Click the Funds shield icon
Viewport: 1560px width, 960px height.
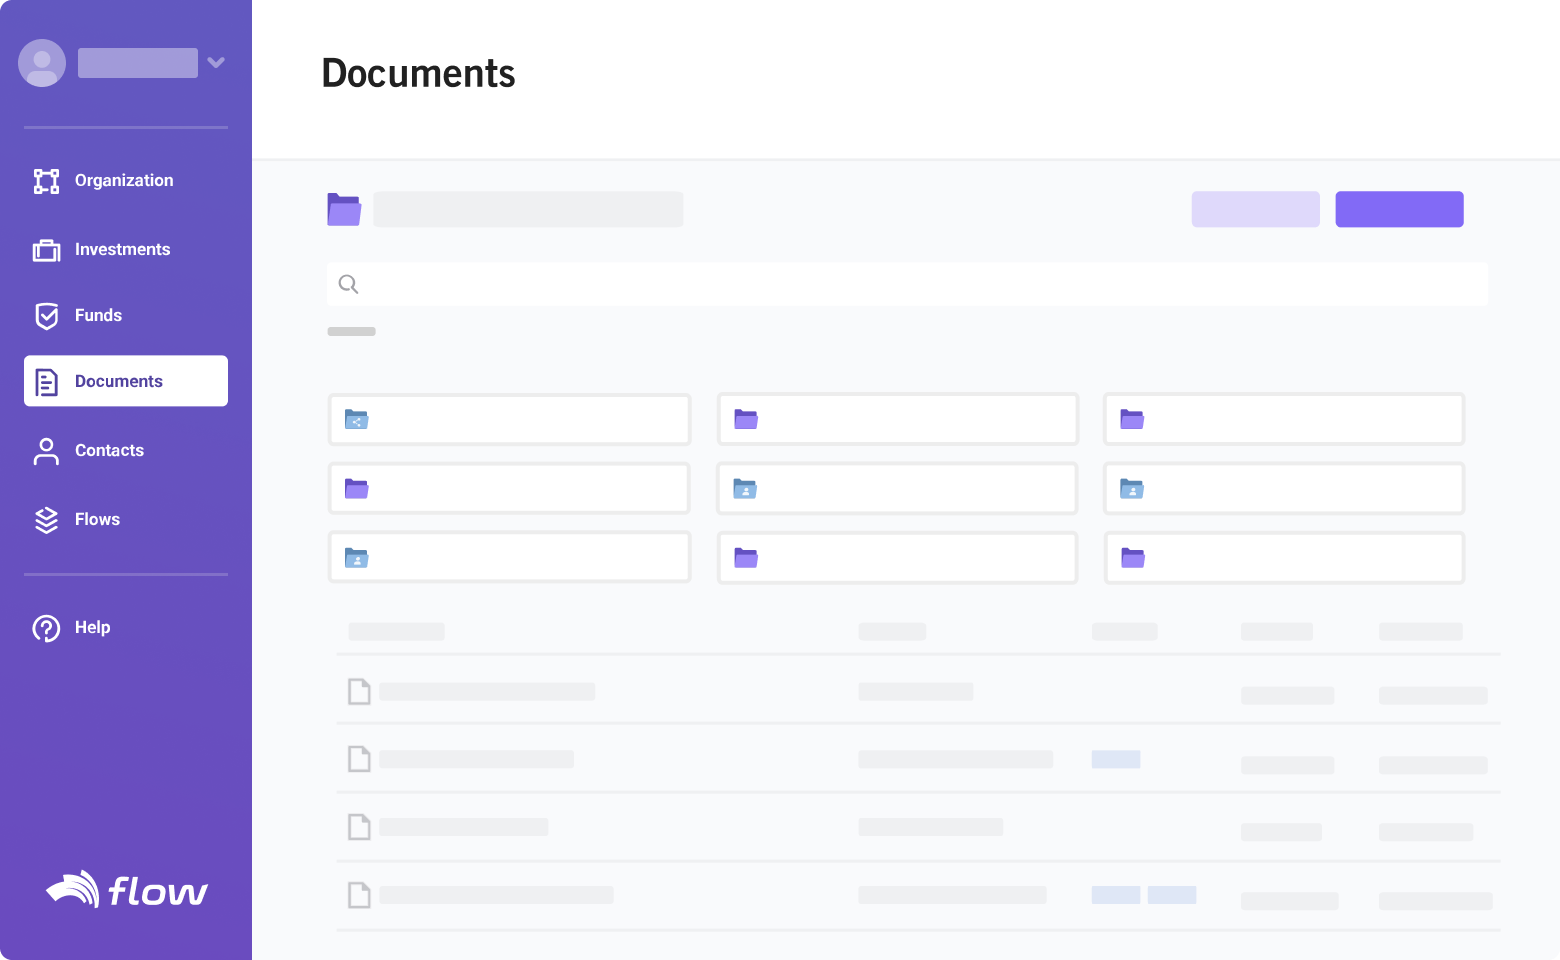(46, 316)
